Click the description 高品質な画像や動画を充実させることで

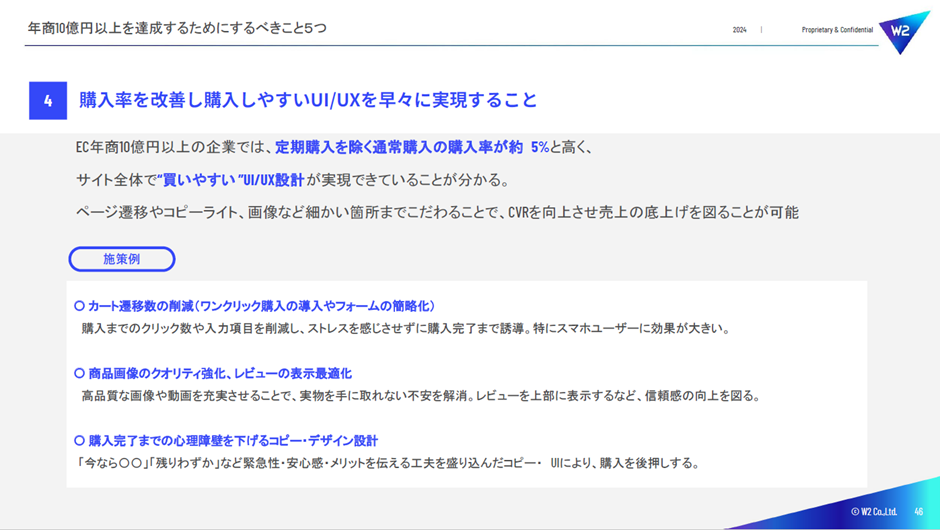(x=421, y=396)
